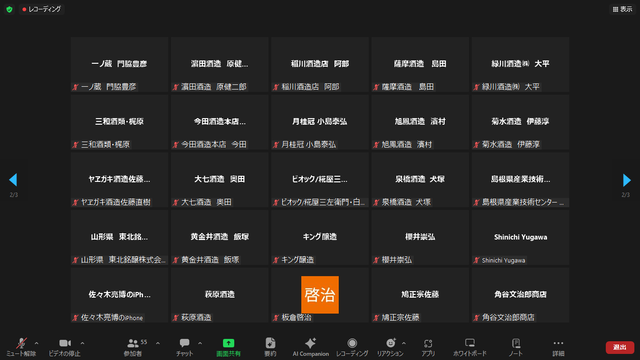Go to previous gallery page arrow

tap(13, 180)
